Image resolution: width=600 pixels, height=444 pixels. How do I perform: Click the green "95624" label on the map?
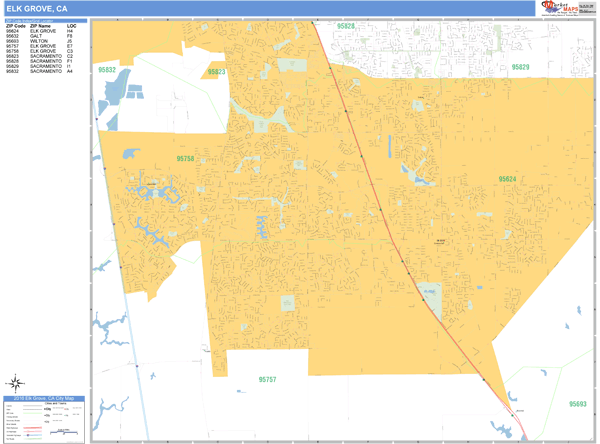click(507, 179)
